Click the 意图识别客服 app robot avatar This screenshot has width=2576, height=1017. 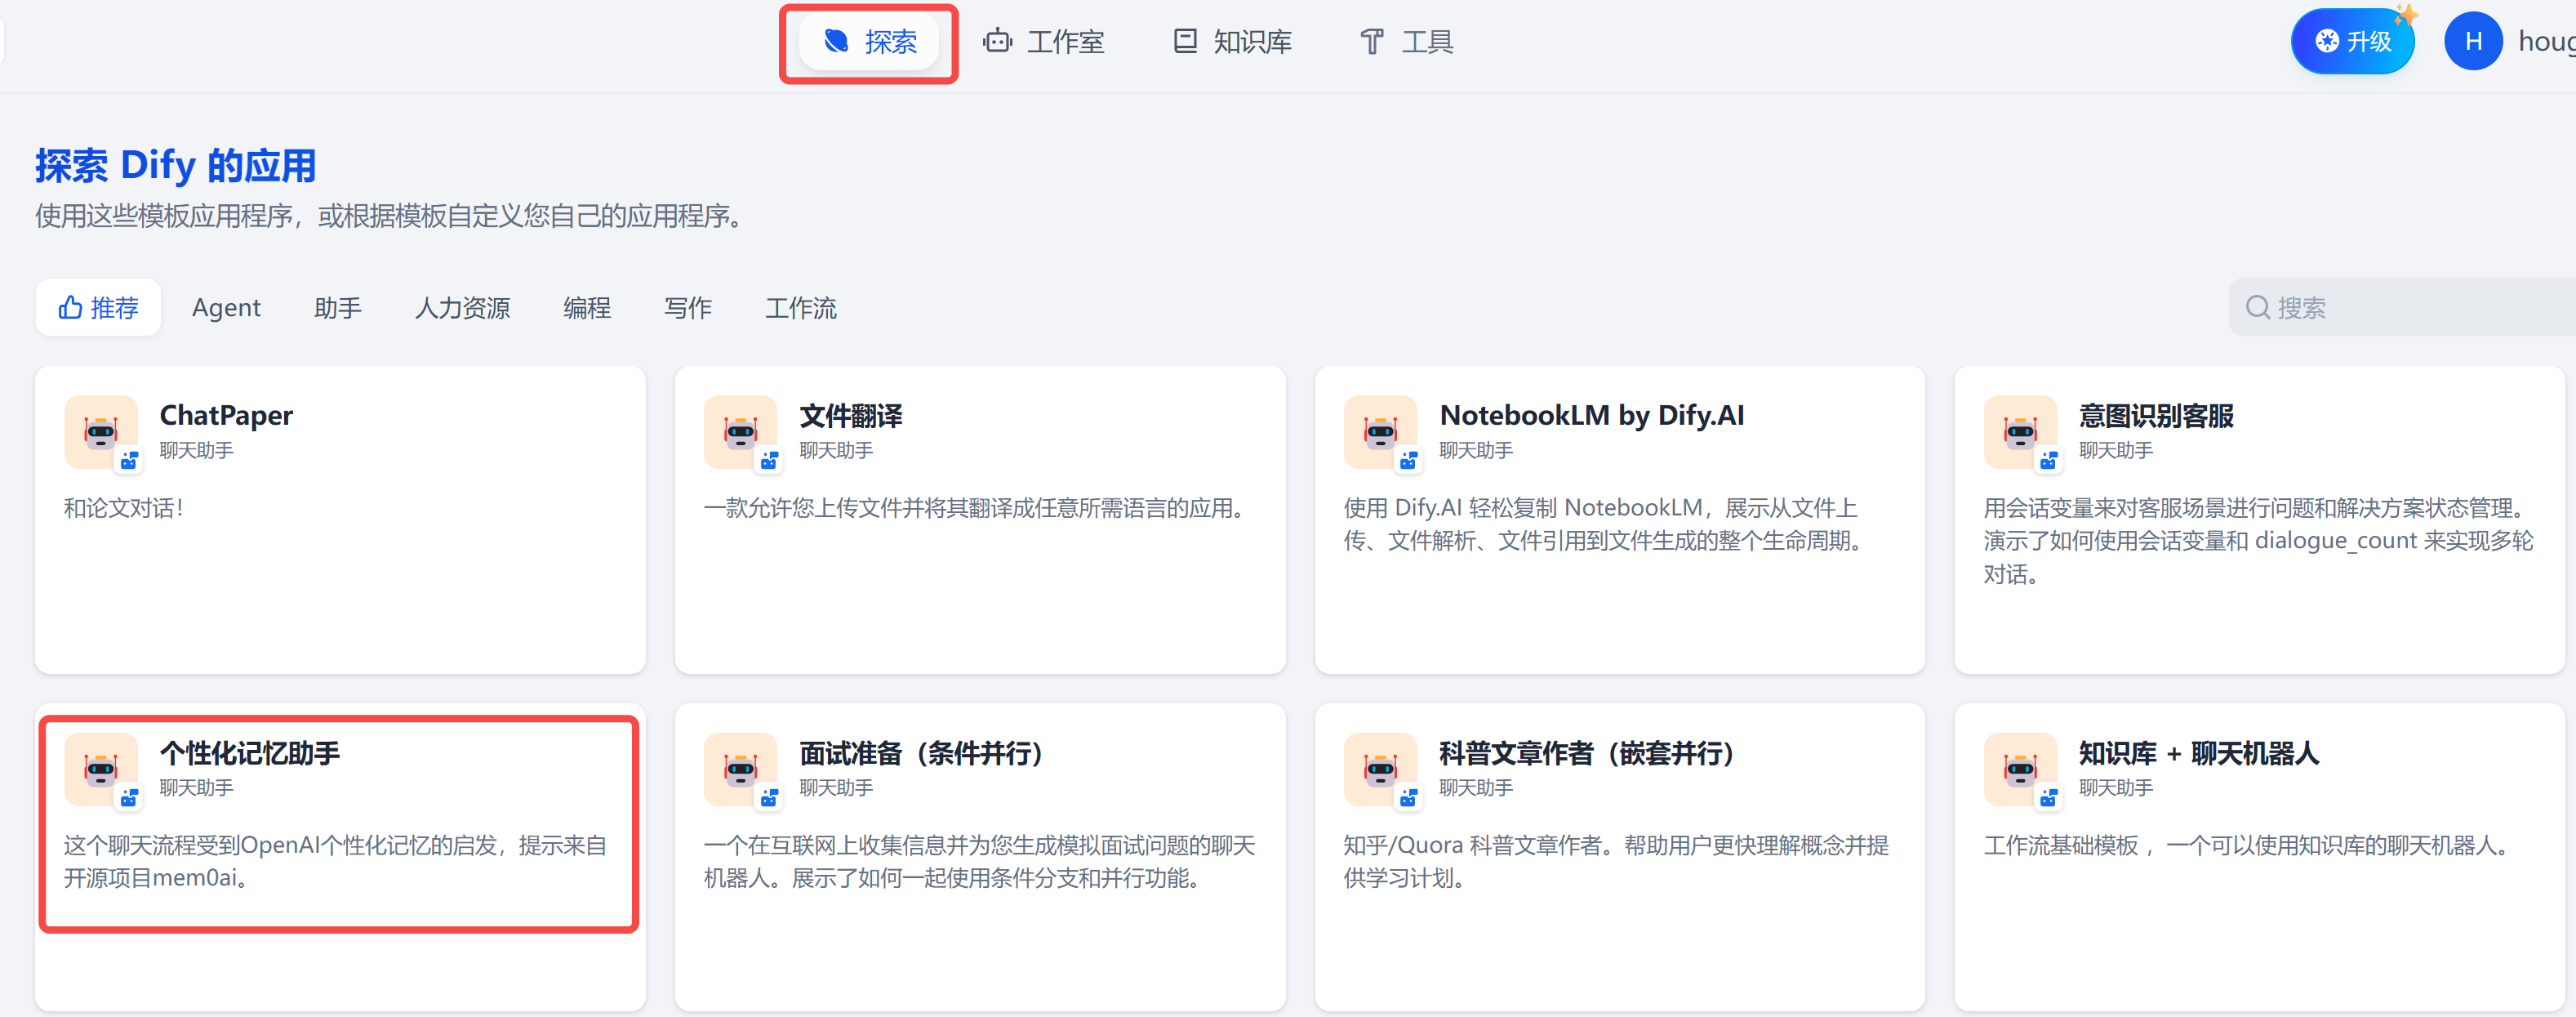(2022, 432)
